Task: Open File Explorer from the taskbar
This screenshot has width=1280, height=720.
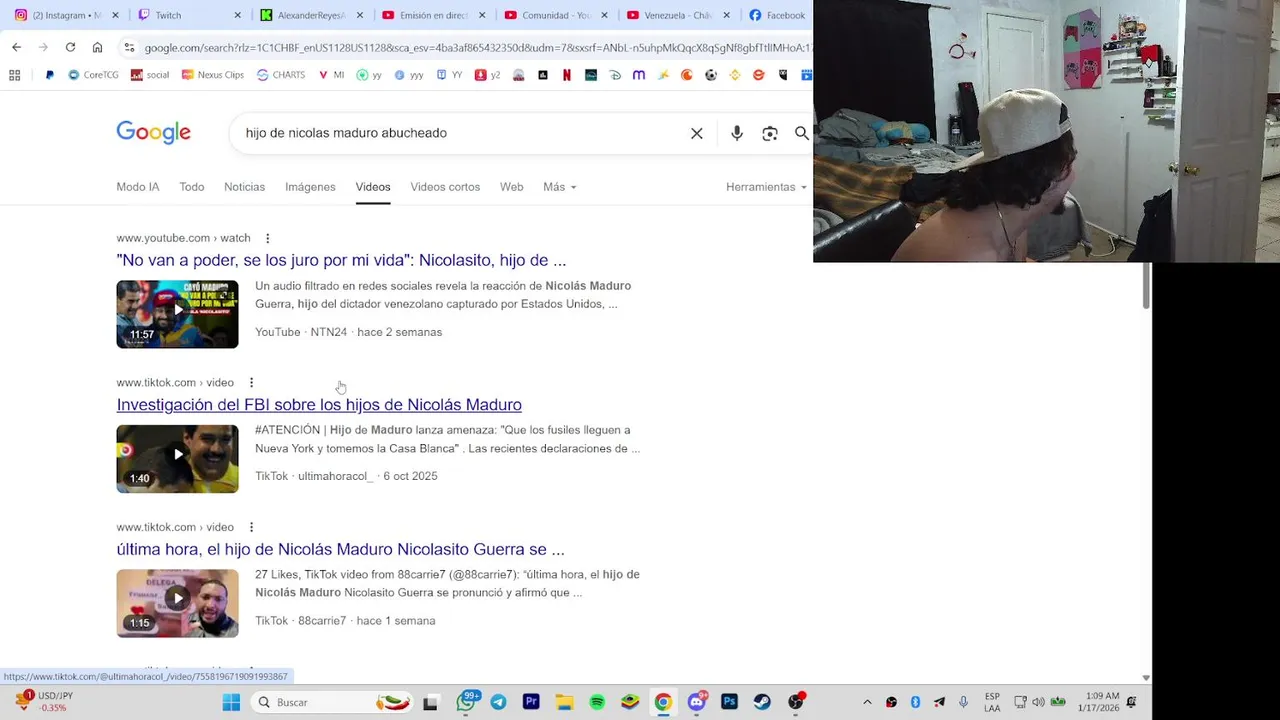Action: point(564,702)
